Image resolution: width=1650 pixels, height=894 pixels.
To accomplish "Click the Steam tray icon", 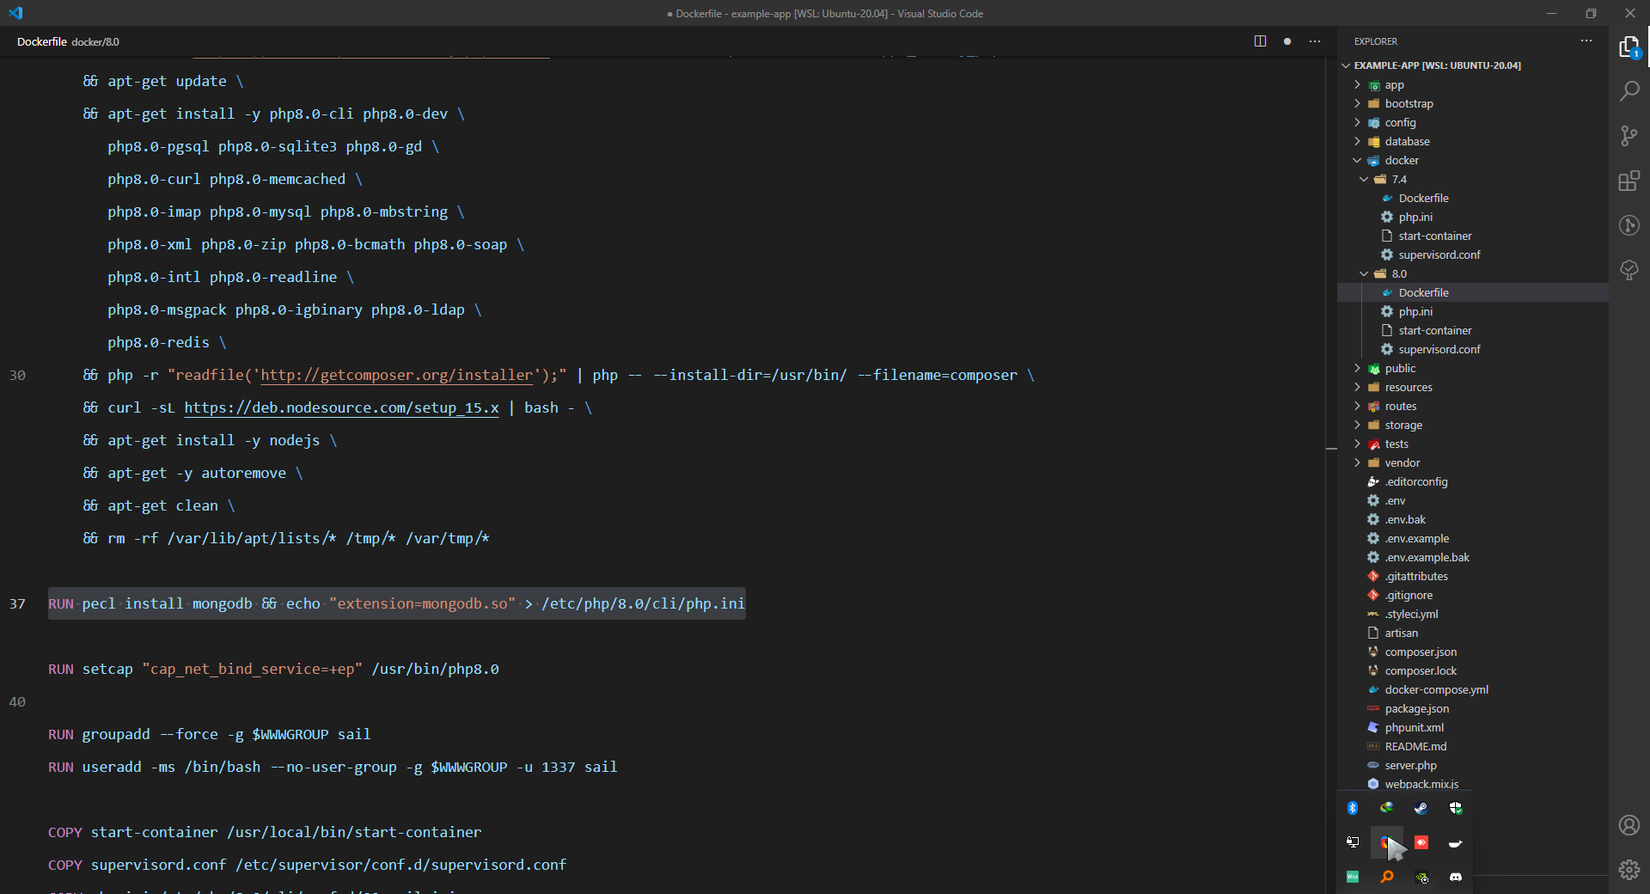I will [1421, 808].
